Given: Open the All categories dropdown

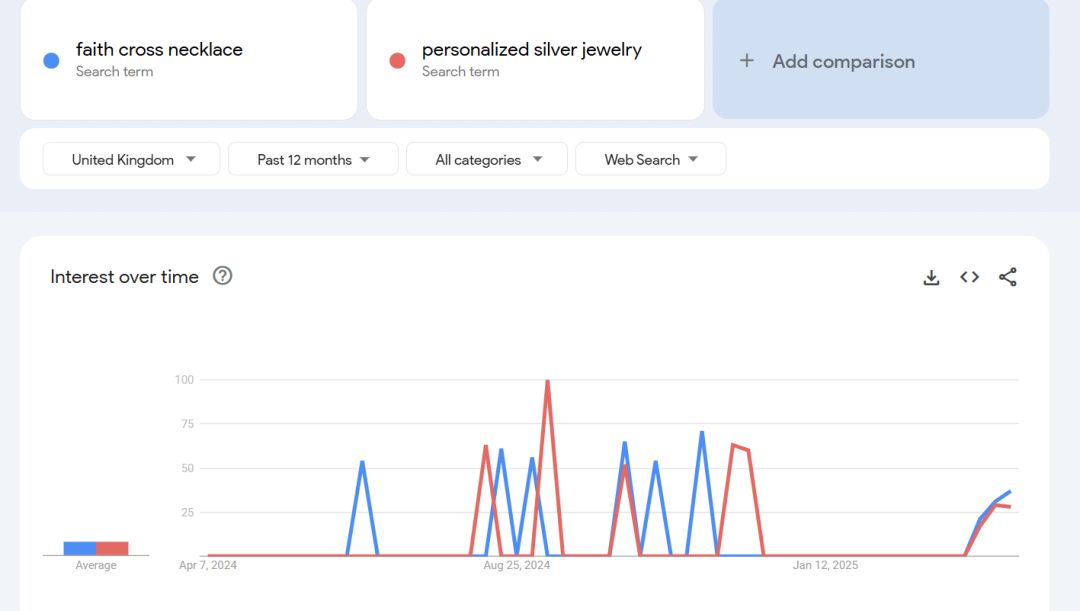Looking at the screenshot, I should pos(487,159).
